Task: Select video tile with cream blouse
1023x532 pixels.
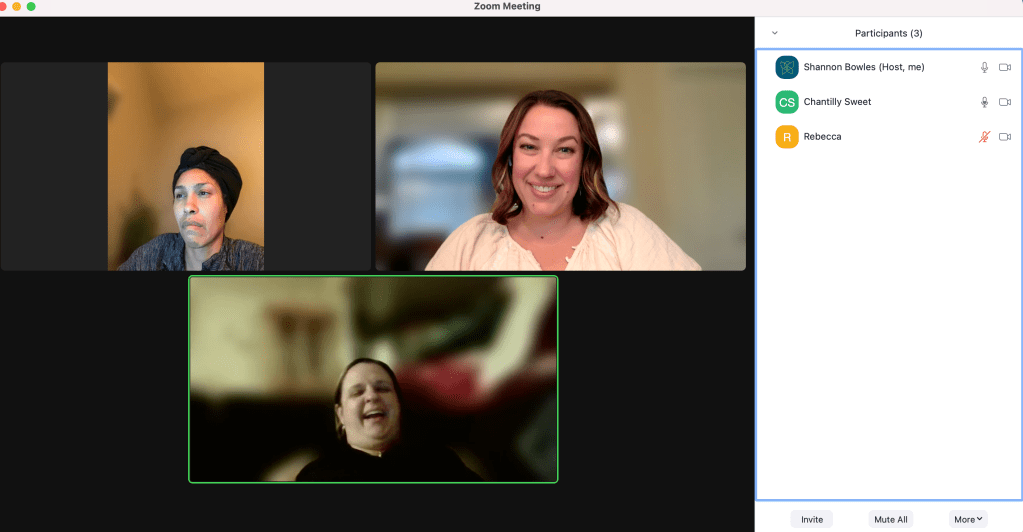Action: click(x=560, y=166)
